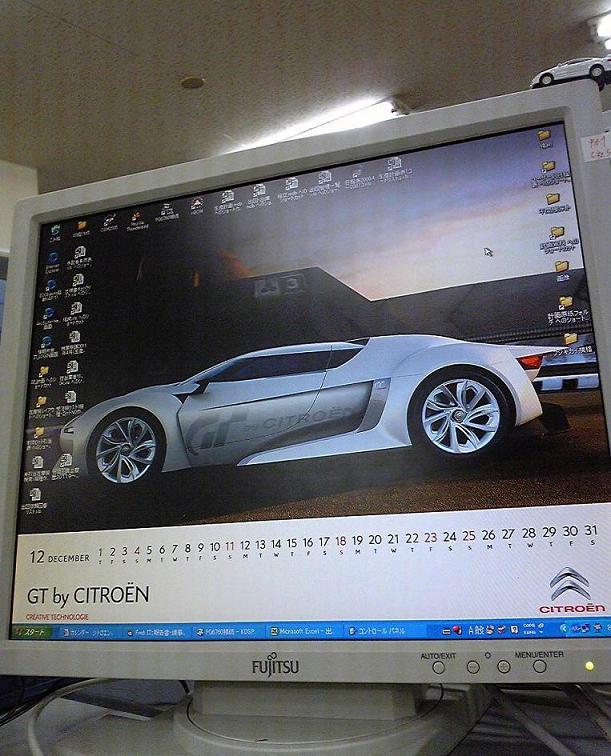Open the ランキング folder on the desktop

tap(572, 343)
